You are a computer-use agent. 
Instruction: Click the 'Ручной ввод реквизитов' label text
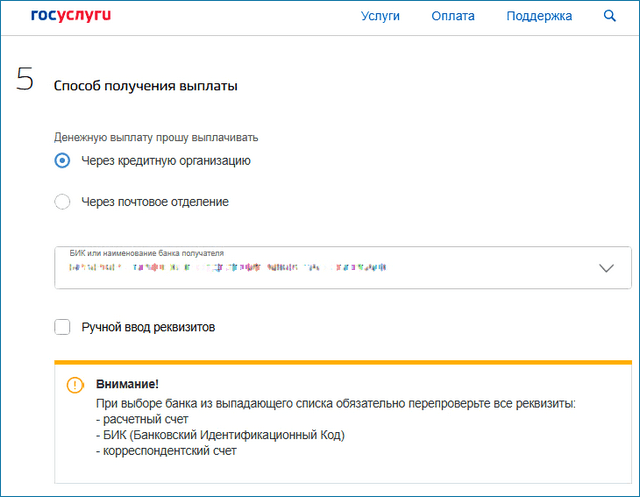(x=148, y=327)
